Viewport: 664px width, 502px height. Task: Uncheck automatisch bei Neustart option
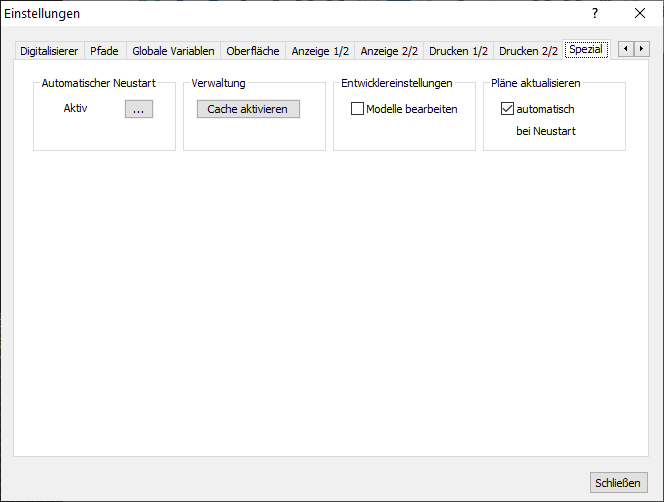[508, 109]
